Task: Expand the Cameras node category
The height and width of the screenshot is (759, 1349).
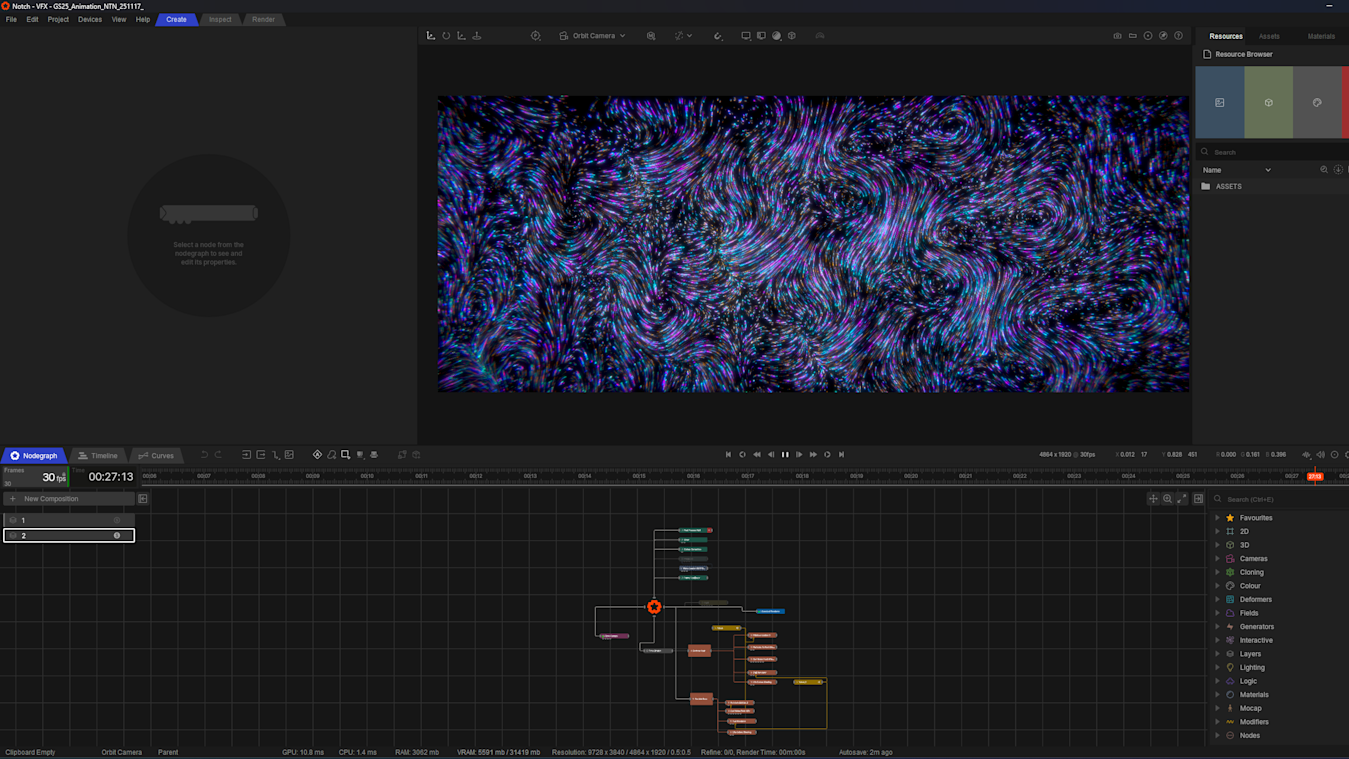Action: [1217, 559]
